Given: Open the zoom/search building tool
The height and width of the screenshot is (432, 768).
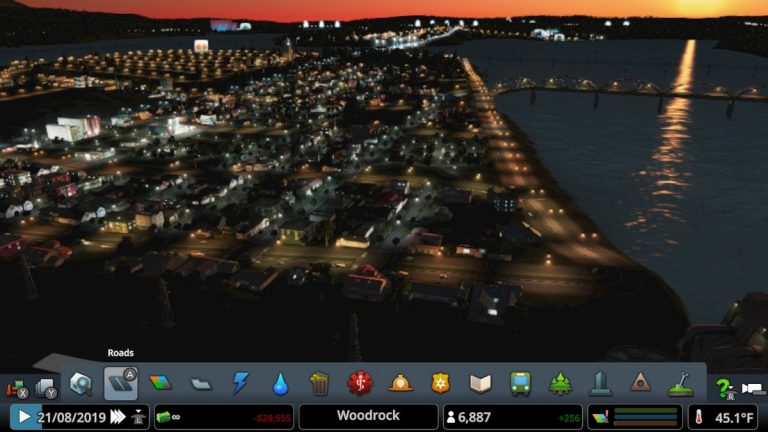Looking at the screenshot, I should pos(81,384).
